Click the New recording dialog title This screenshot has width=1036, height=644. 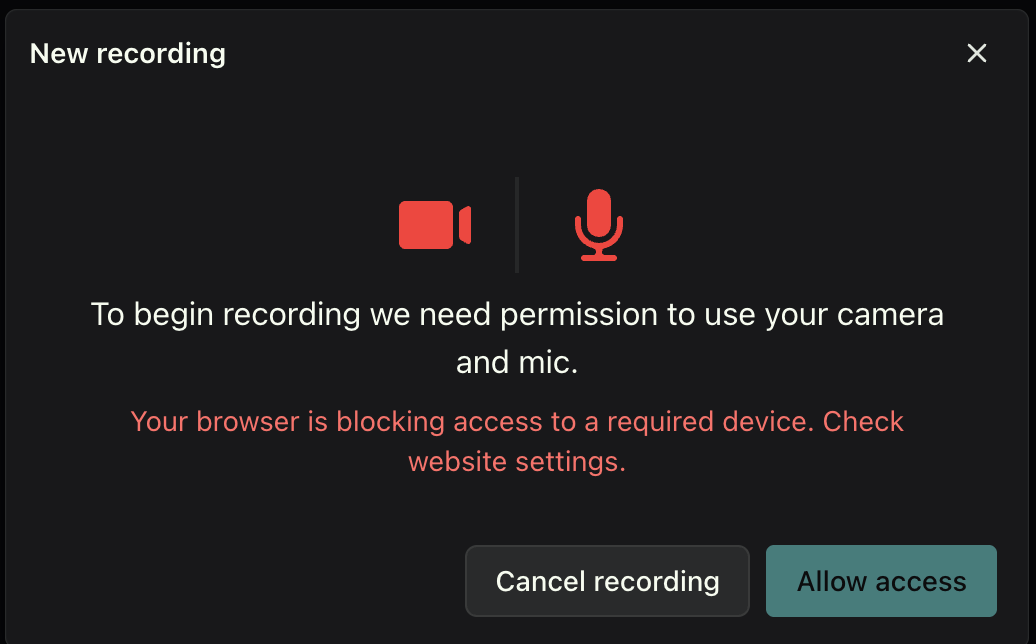click(x=127, y=53)
